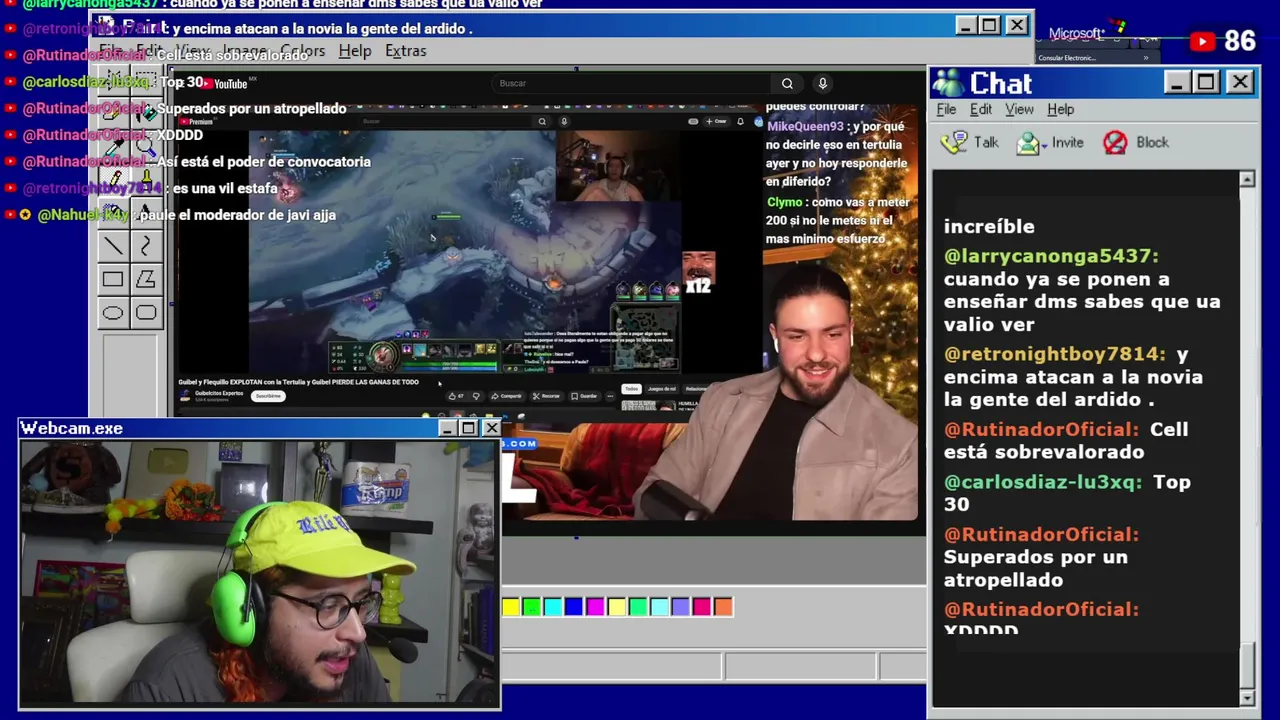
Task: Click the YouTube search magnifier icon
Action: click(x=787, y=83)
